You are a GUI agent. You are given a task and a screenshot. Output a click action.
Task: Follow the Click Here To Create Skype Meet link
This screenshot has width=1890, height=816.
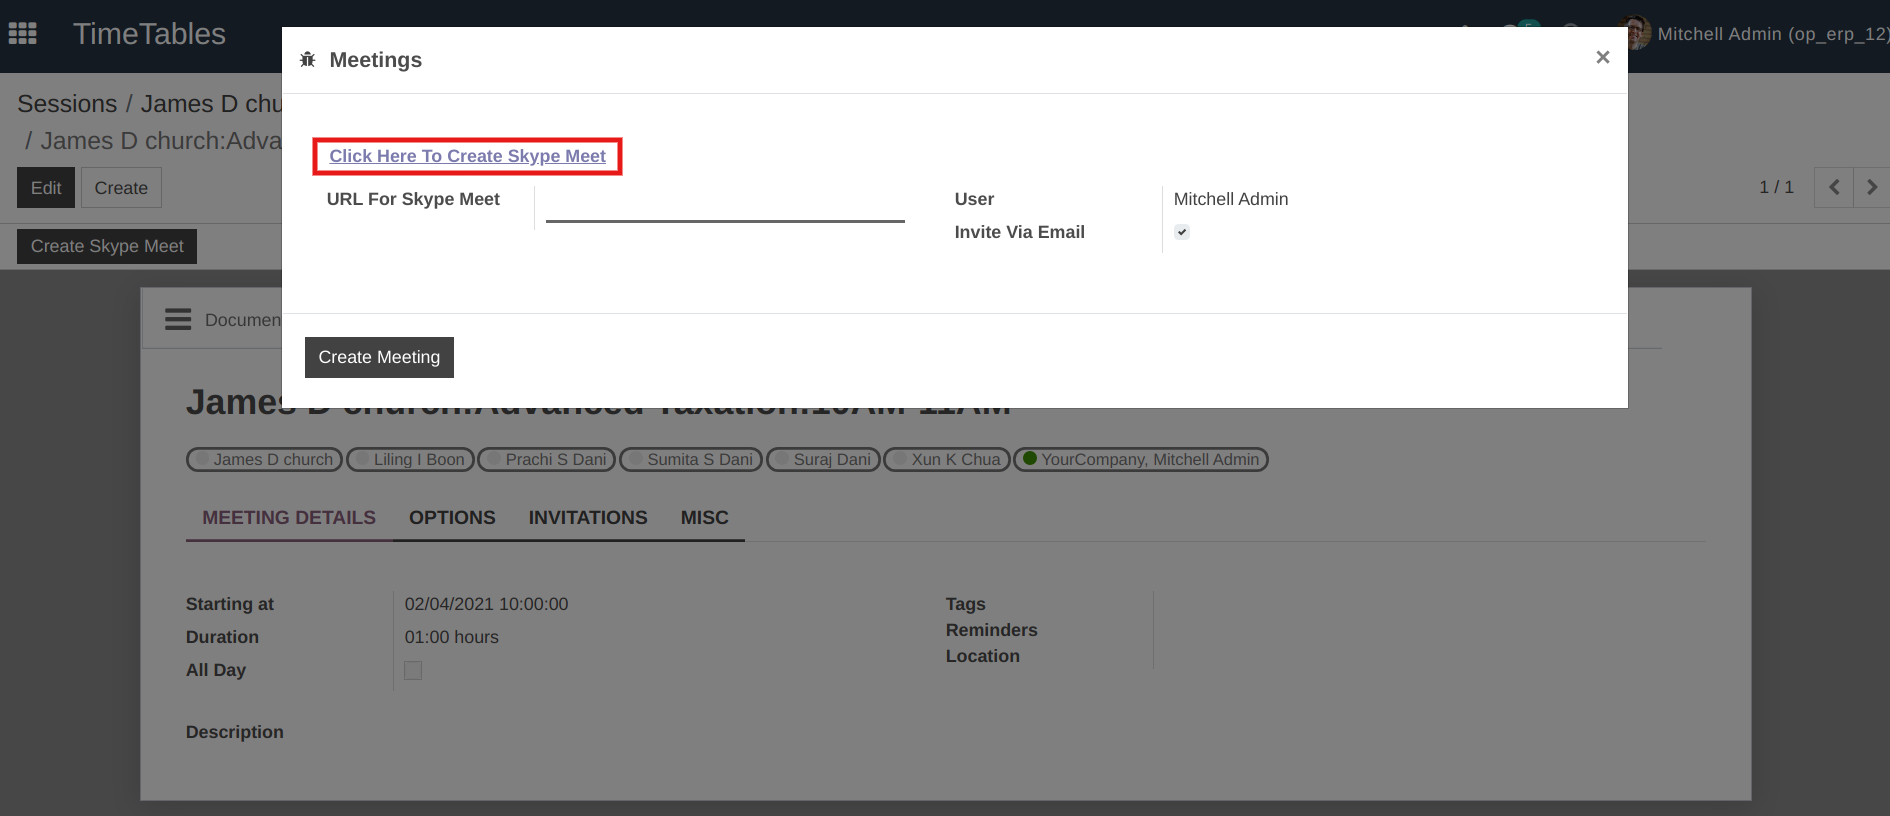(x=467, y=156)
